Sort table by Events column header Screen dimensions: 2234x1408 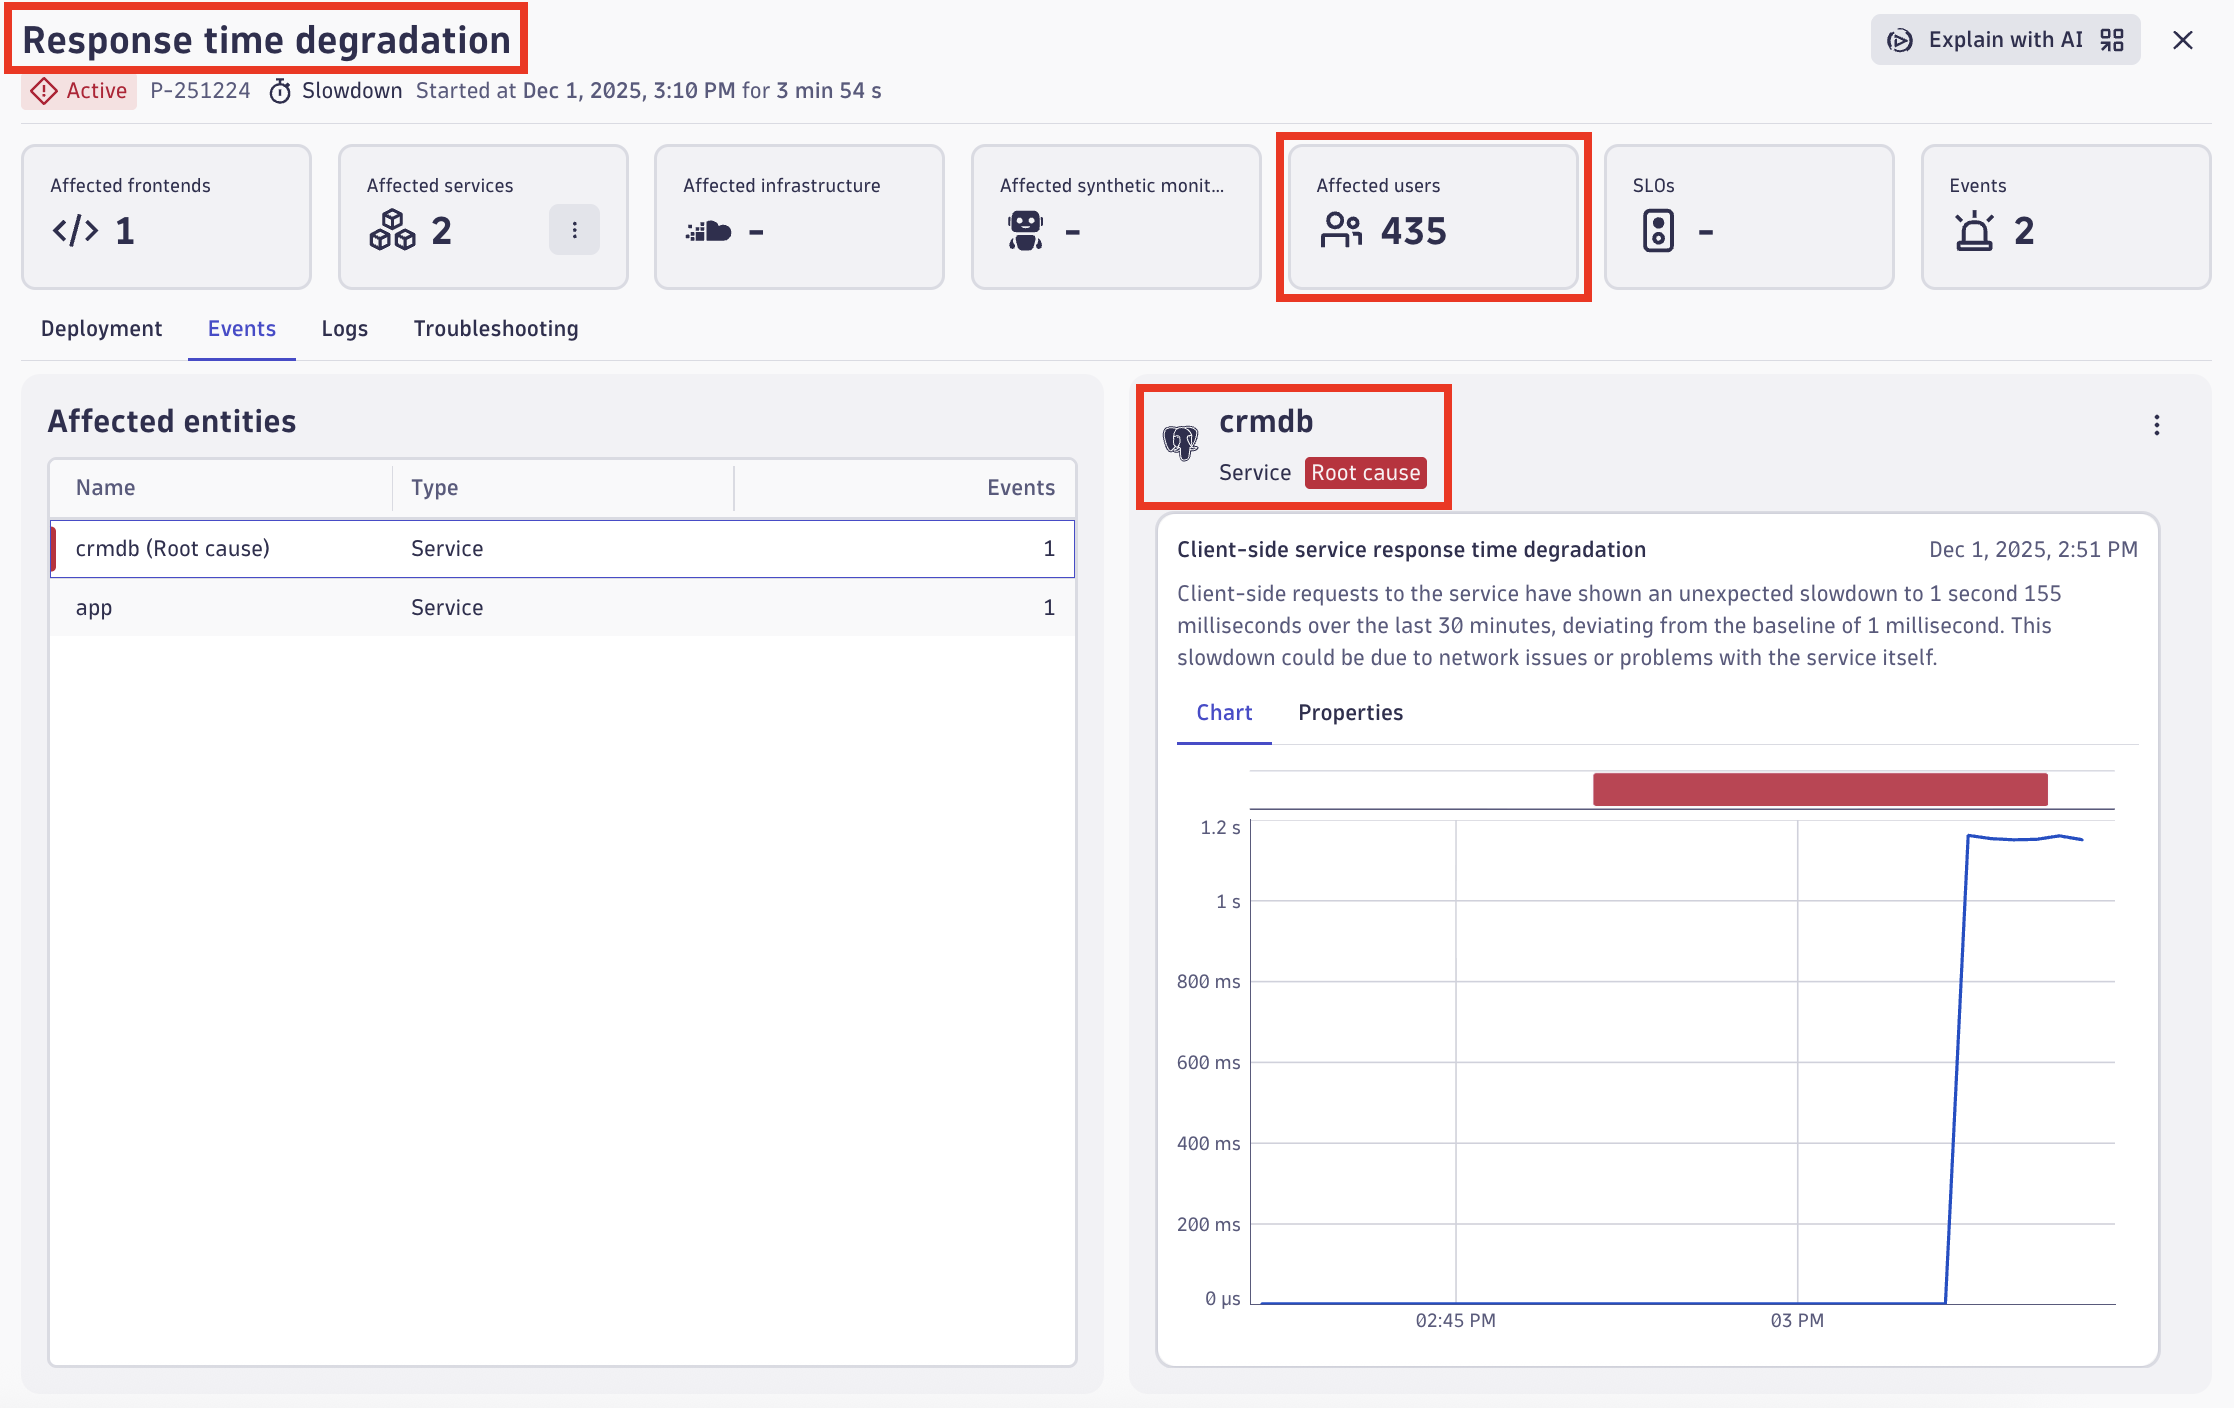coord(1020,488)
